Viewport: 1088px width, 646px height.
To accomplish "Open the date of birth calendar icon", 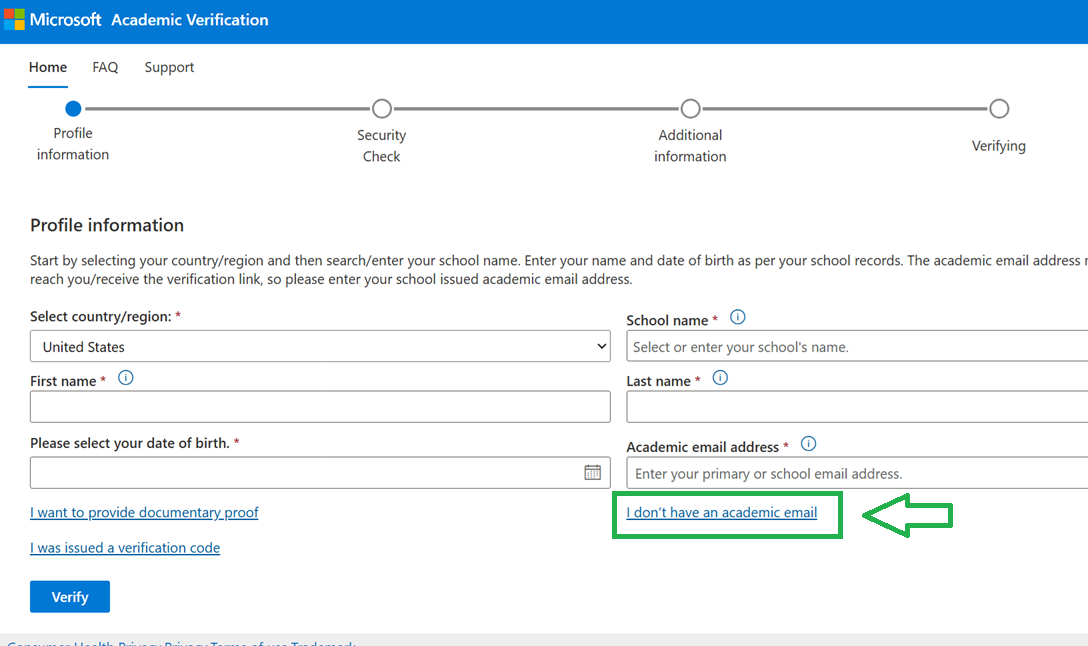I will point(593,472).
